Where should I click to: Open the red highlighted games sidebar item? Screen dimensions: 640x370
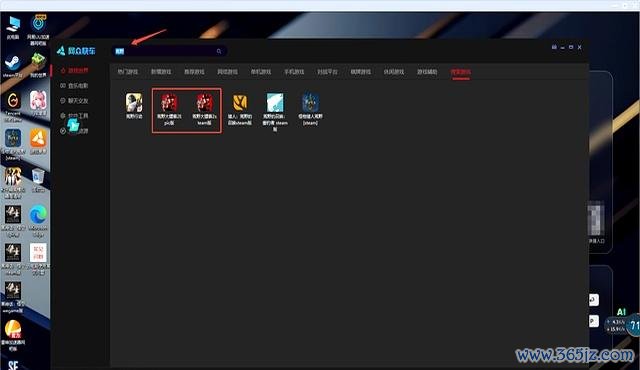pos(74,71)
